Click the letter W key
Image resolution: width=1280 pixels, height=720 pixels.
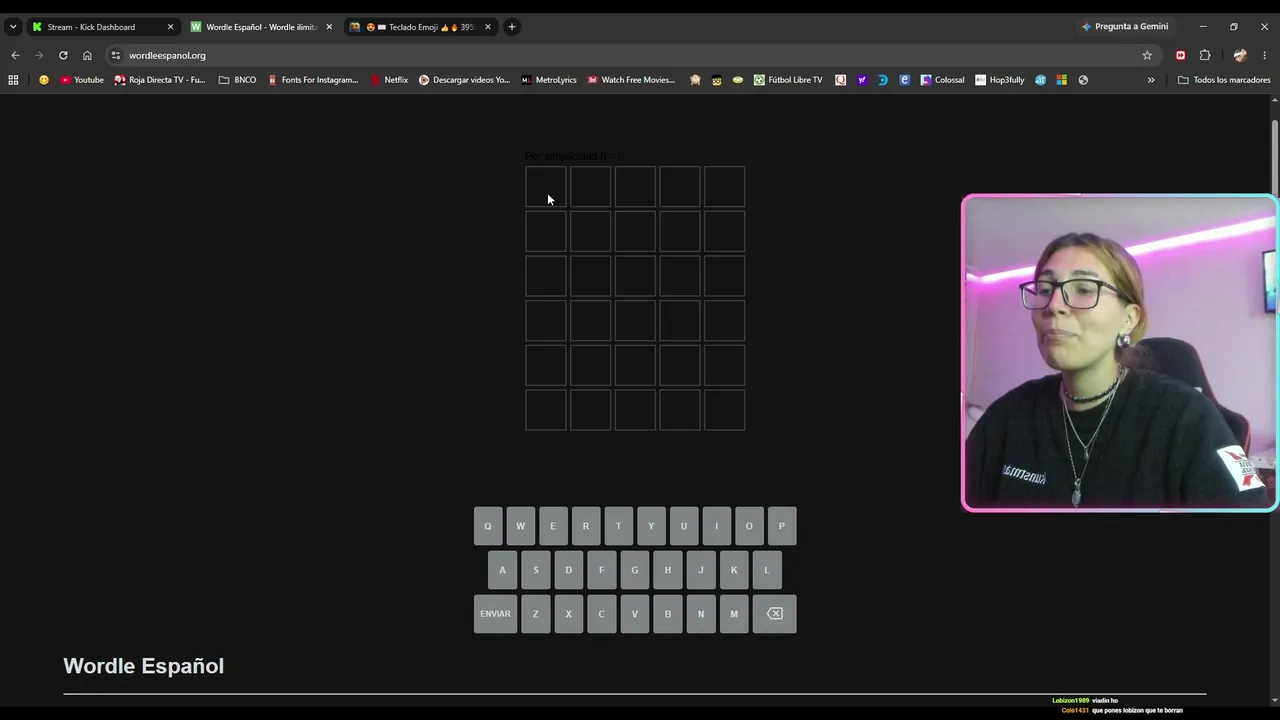(x=520, y=526)
